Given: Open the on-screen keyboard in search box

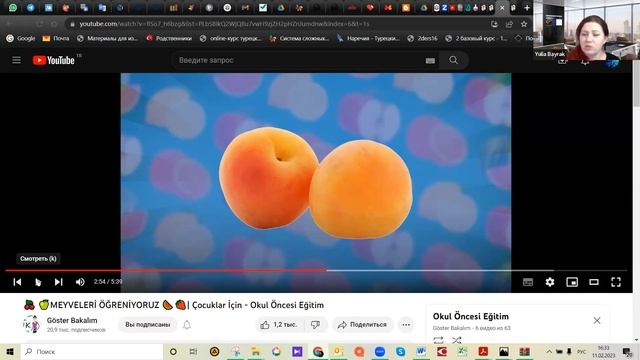Looking at the screenshot, I should [x=430, y=60].
